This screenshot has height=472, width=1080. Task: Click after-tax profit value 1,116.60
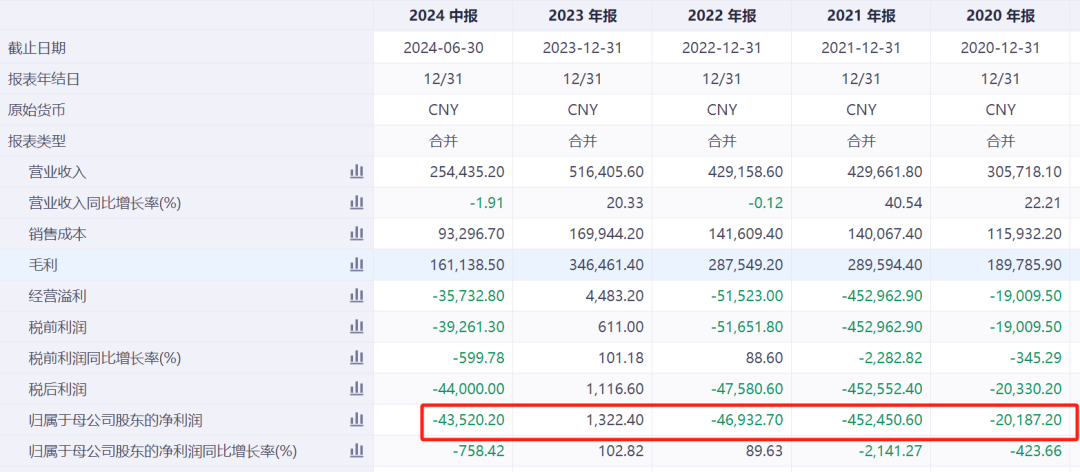tap(613, 389)
